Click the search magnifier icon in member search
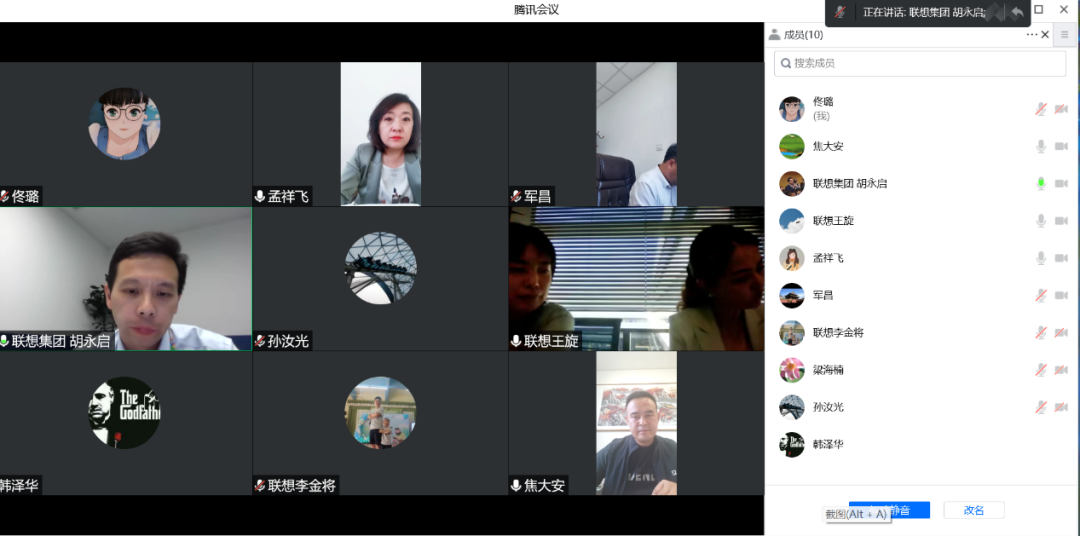This screenshot has width=1080, height=536. [786, 63]
